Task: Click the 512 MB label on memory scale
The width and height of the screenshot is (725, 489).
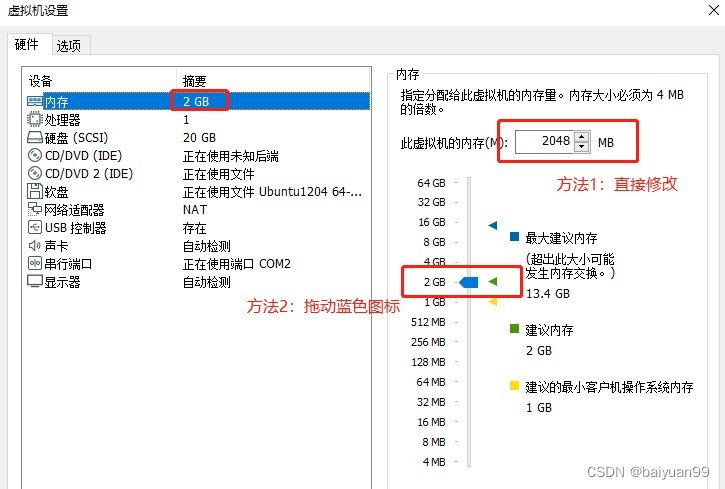Action: 428,322
